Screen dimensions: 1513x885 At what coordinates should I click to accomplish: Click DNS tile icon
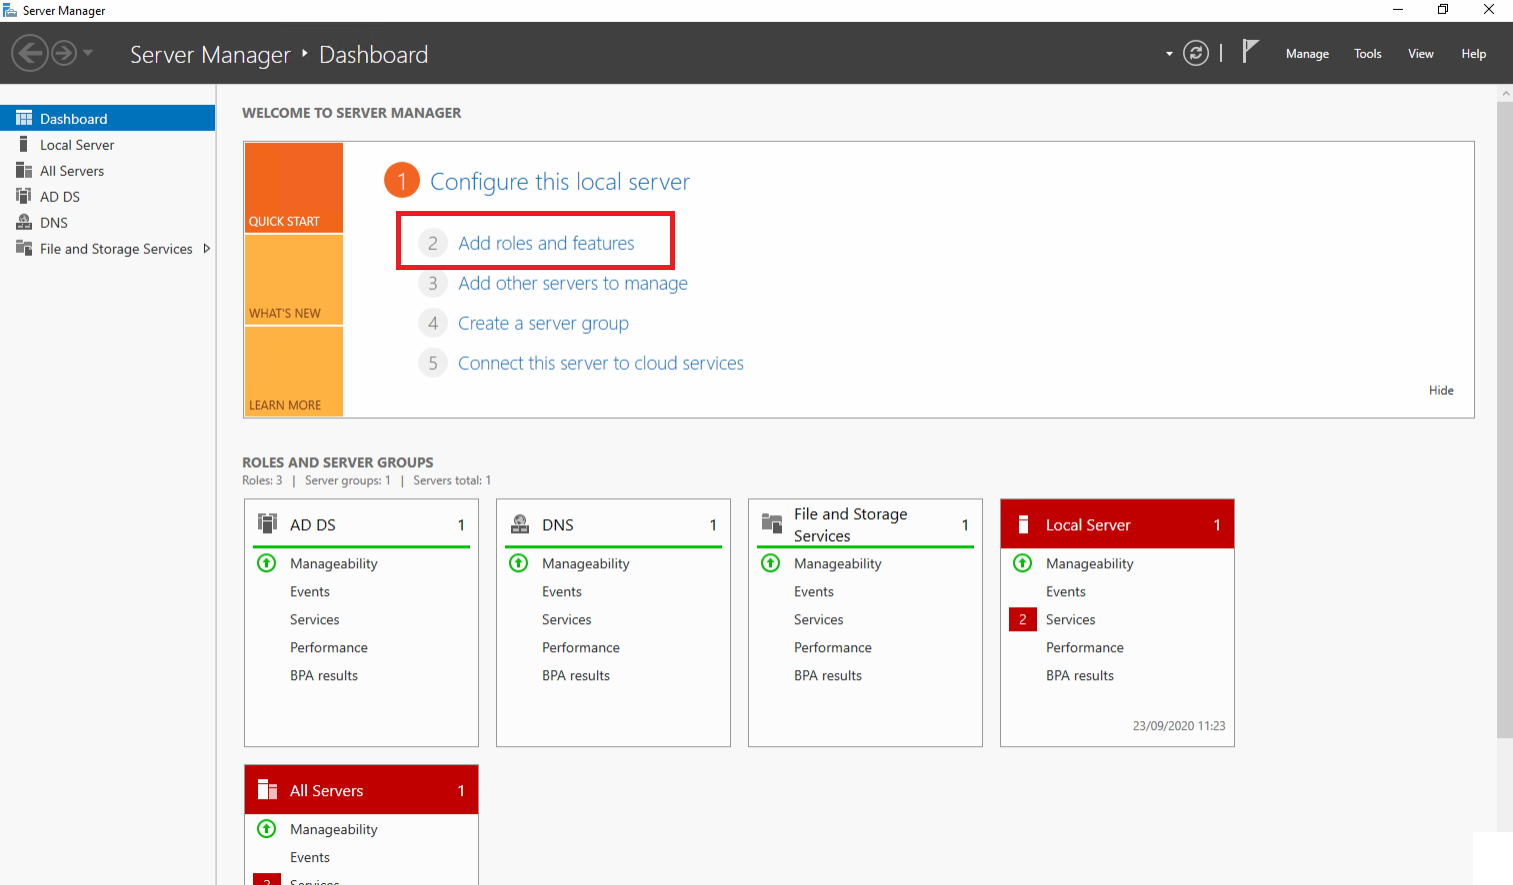pos(520,523)
